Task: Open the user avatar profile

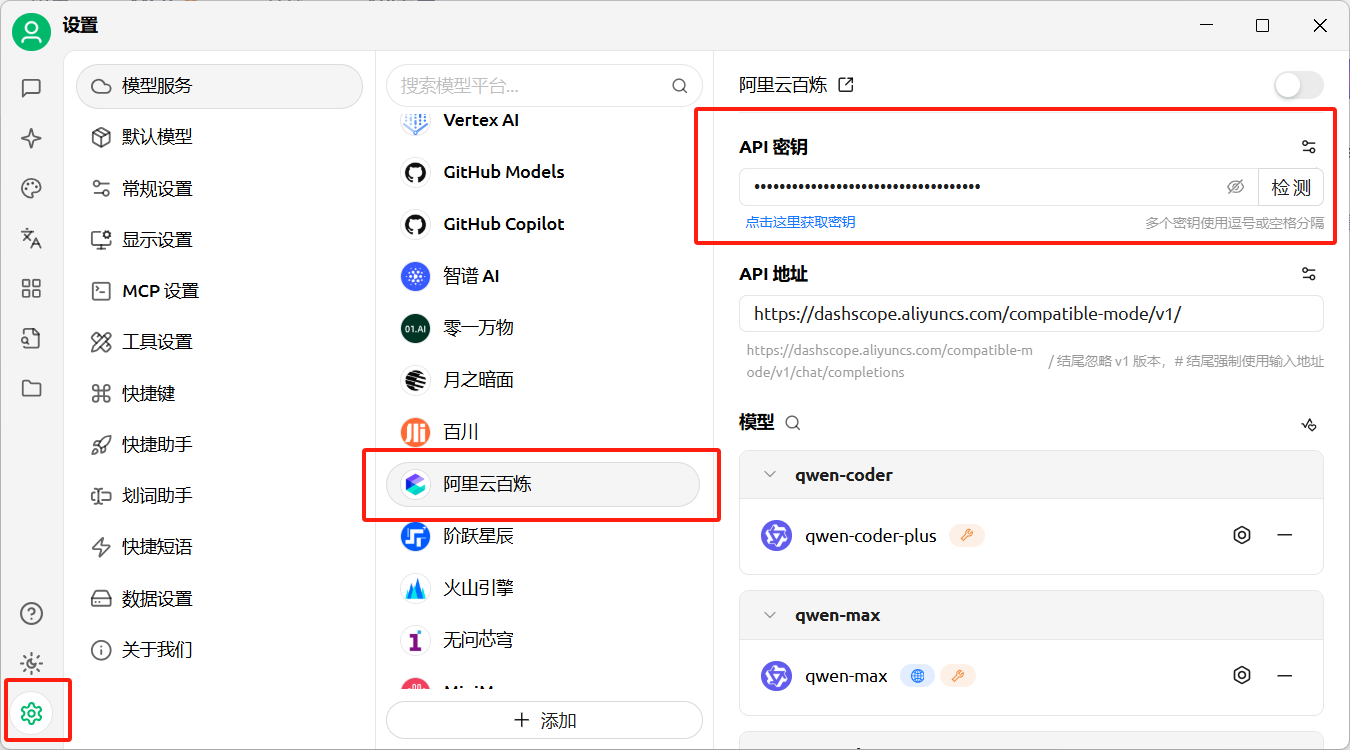Action: tap(31, 32)
